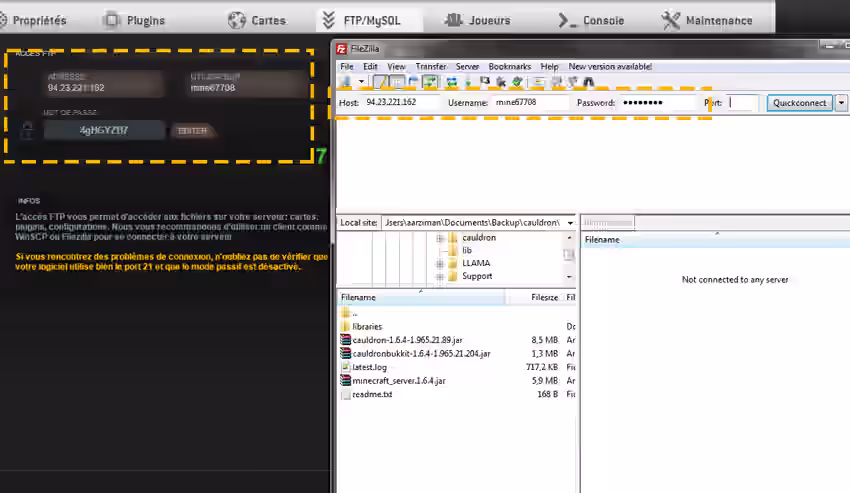Open the Bookmarks menu
The width and height of the screenshot is (850, 493).
coord(510,67)
